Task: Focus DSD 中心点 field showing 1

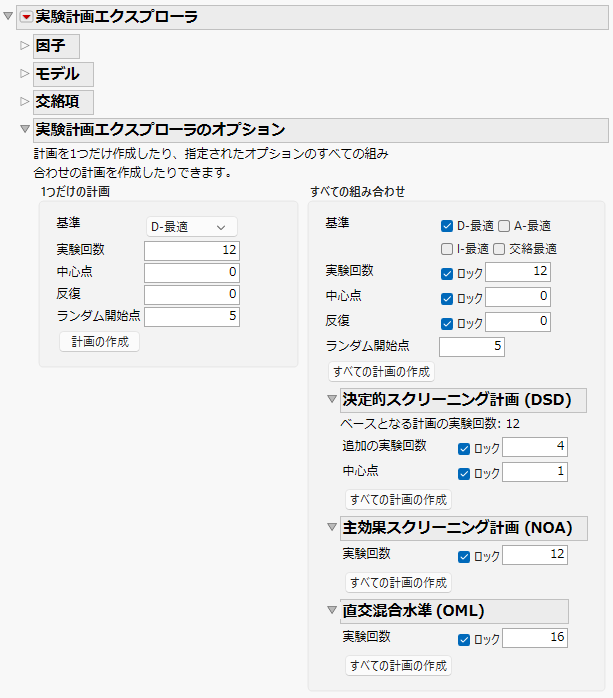Action: tap(535, 472)
